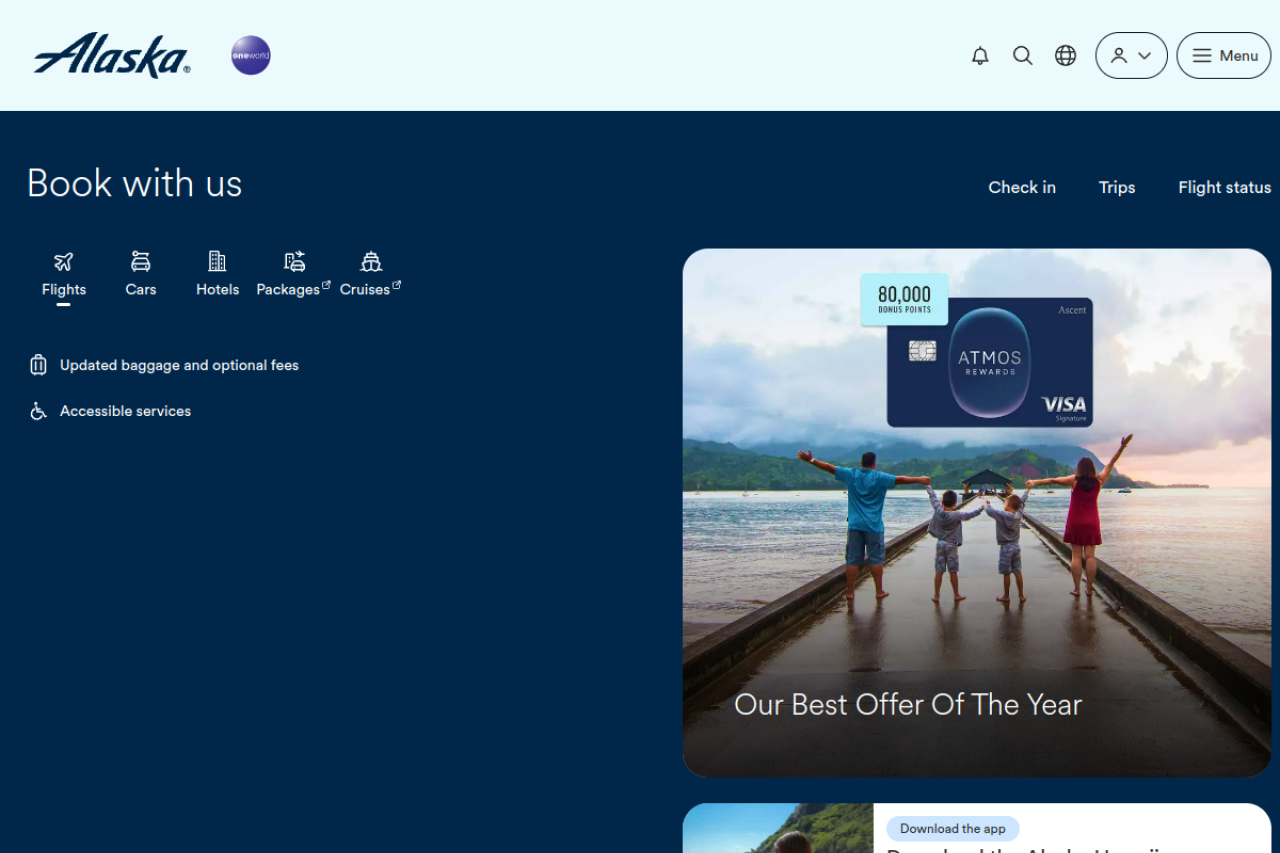The image size is (1280, 853).
Task: Open Updated baggage and optional fees
Action: 179,365
